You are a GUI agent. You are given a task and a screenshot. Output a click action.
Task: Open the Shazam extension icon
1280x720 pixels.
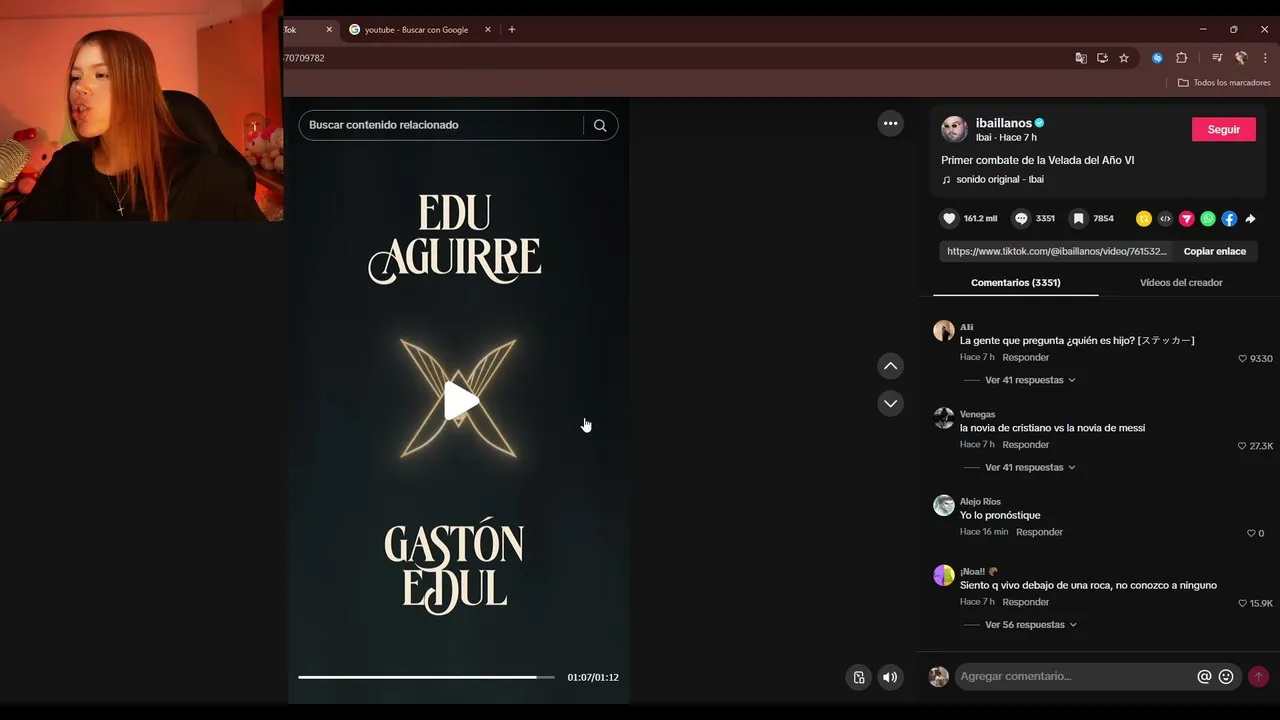point(1157,58)
